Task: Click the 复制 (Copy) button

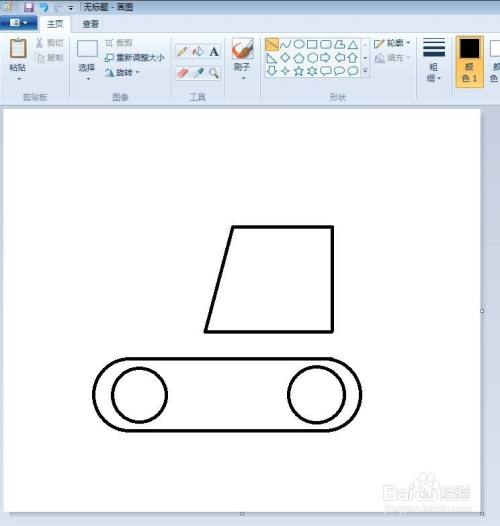Action: pos(50,58)
